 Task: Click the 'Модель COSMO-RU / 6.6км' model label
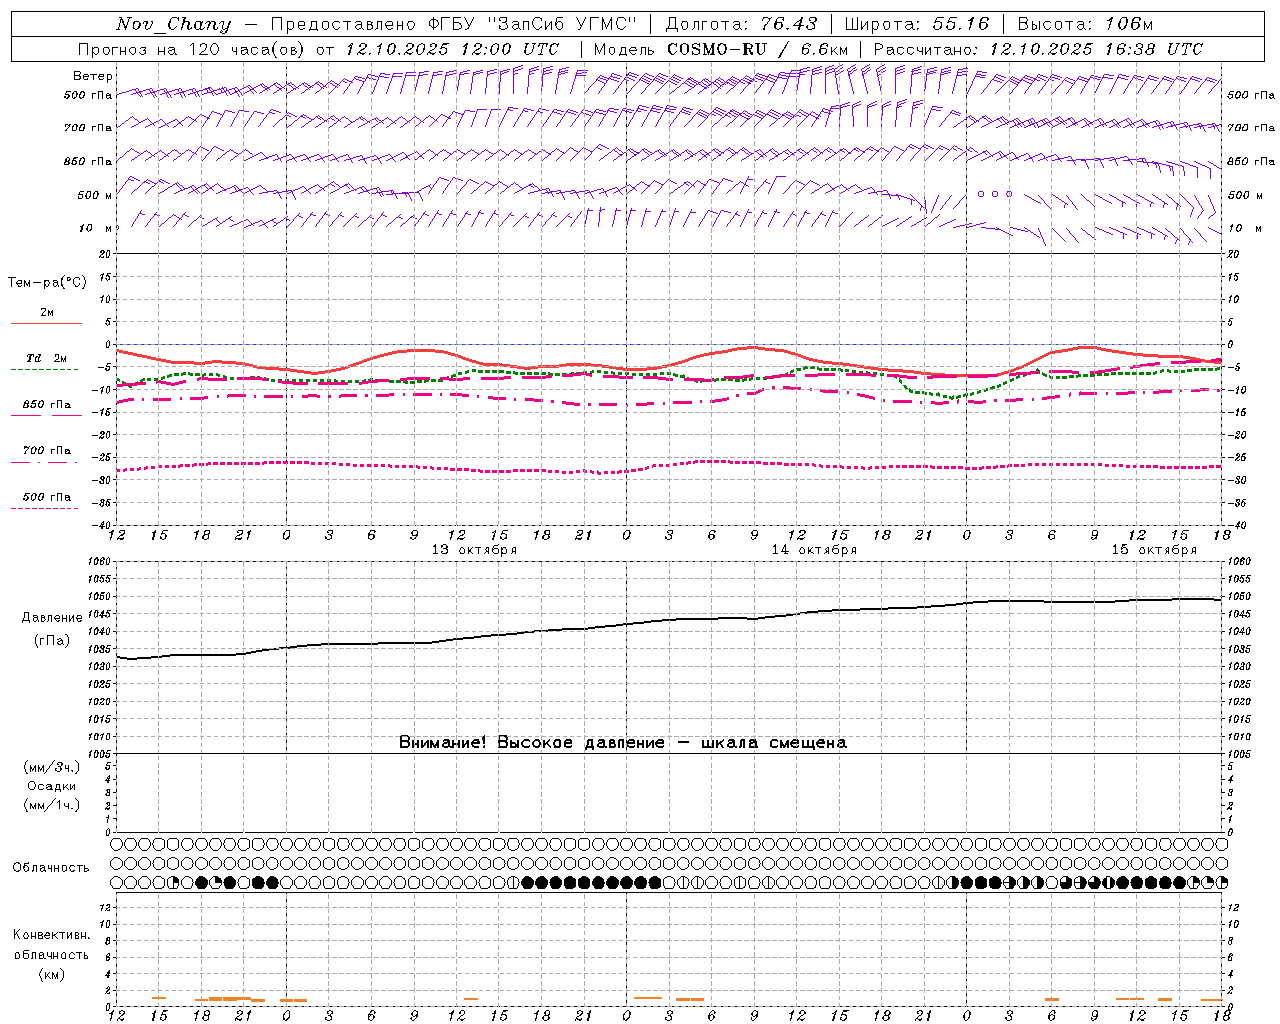point(720,49)
